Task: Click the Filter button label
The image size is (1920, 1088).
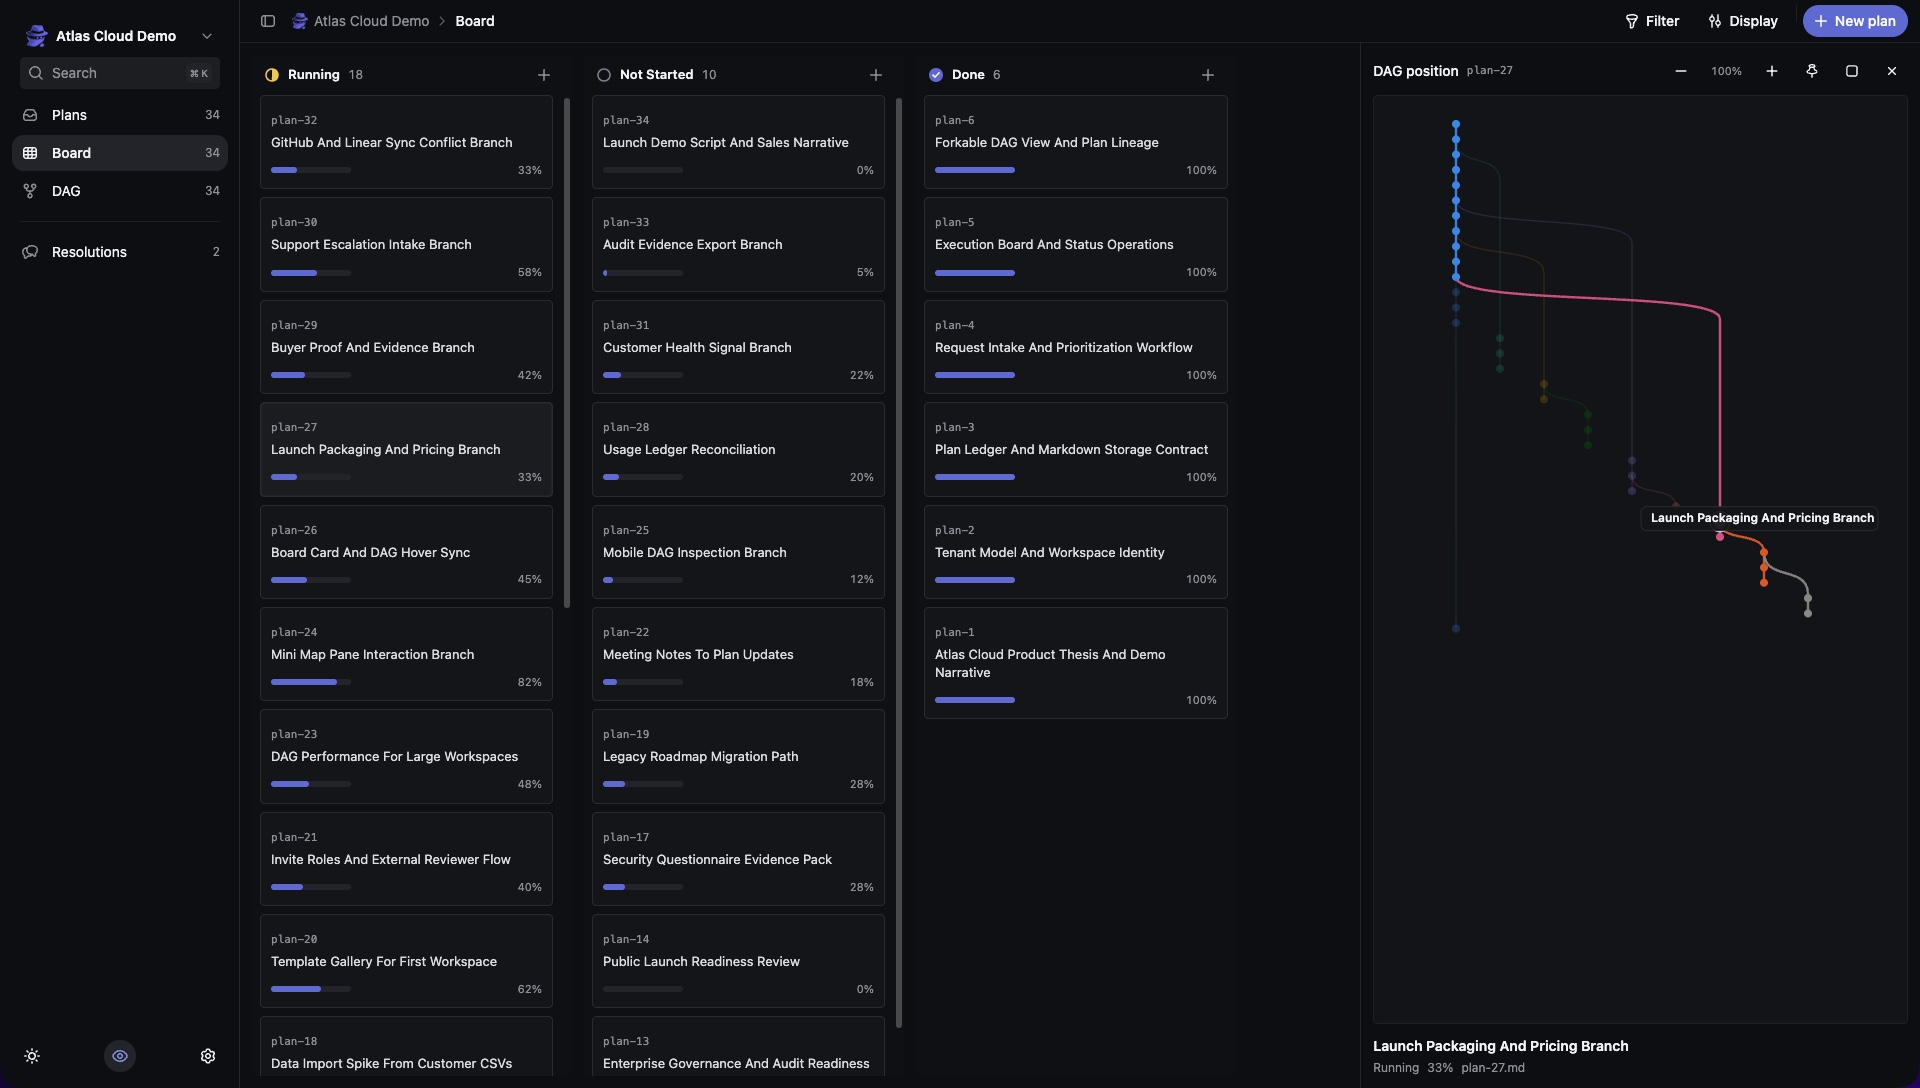Action: pos(1662,21)
